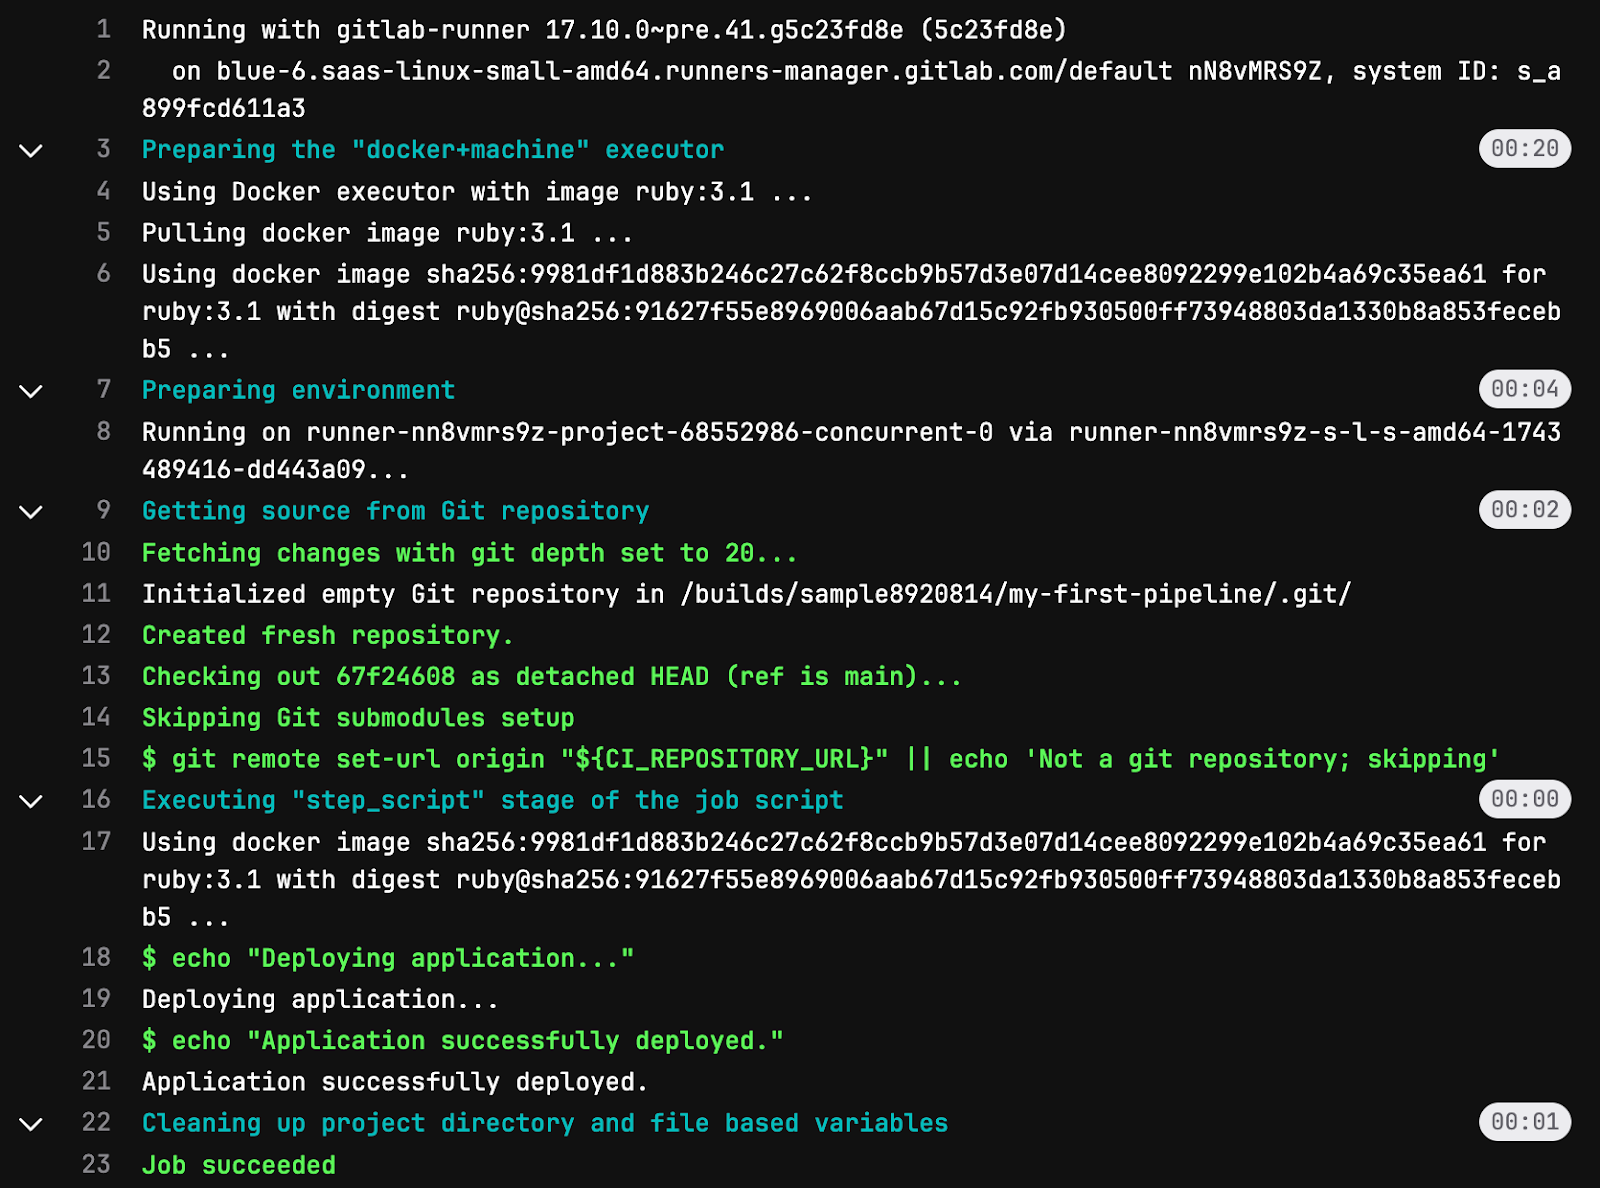Image resolution: width=1600 pixels, height=1188 pixels.
Task: Collapse the Executing "step_script" stage chevron
Action: pos(31,801)
